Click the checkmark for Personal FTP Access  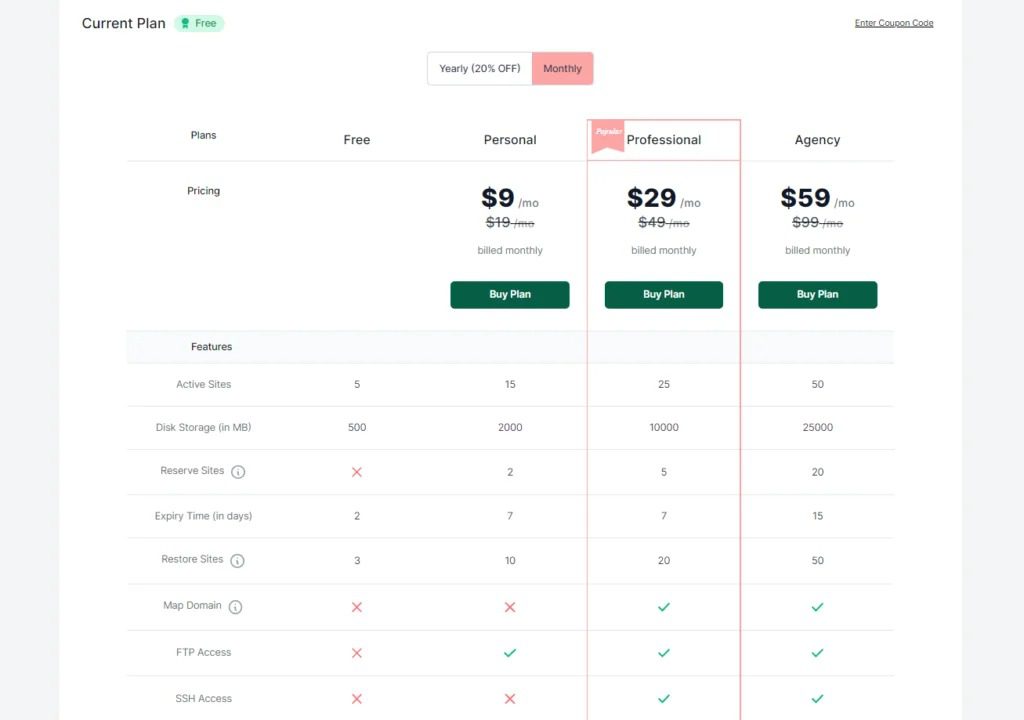[x=510, y=653]
